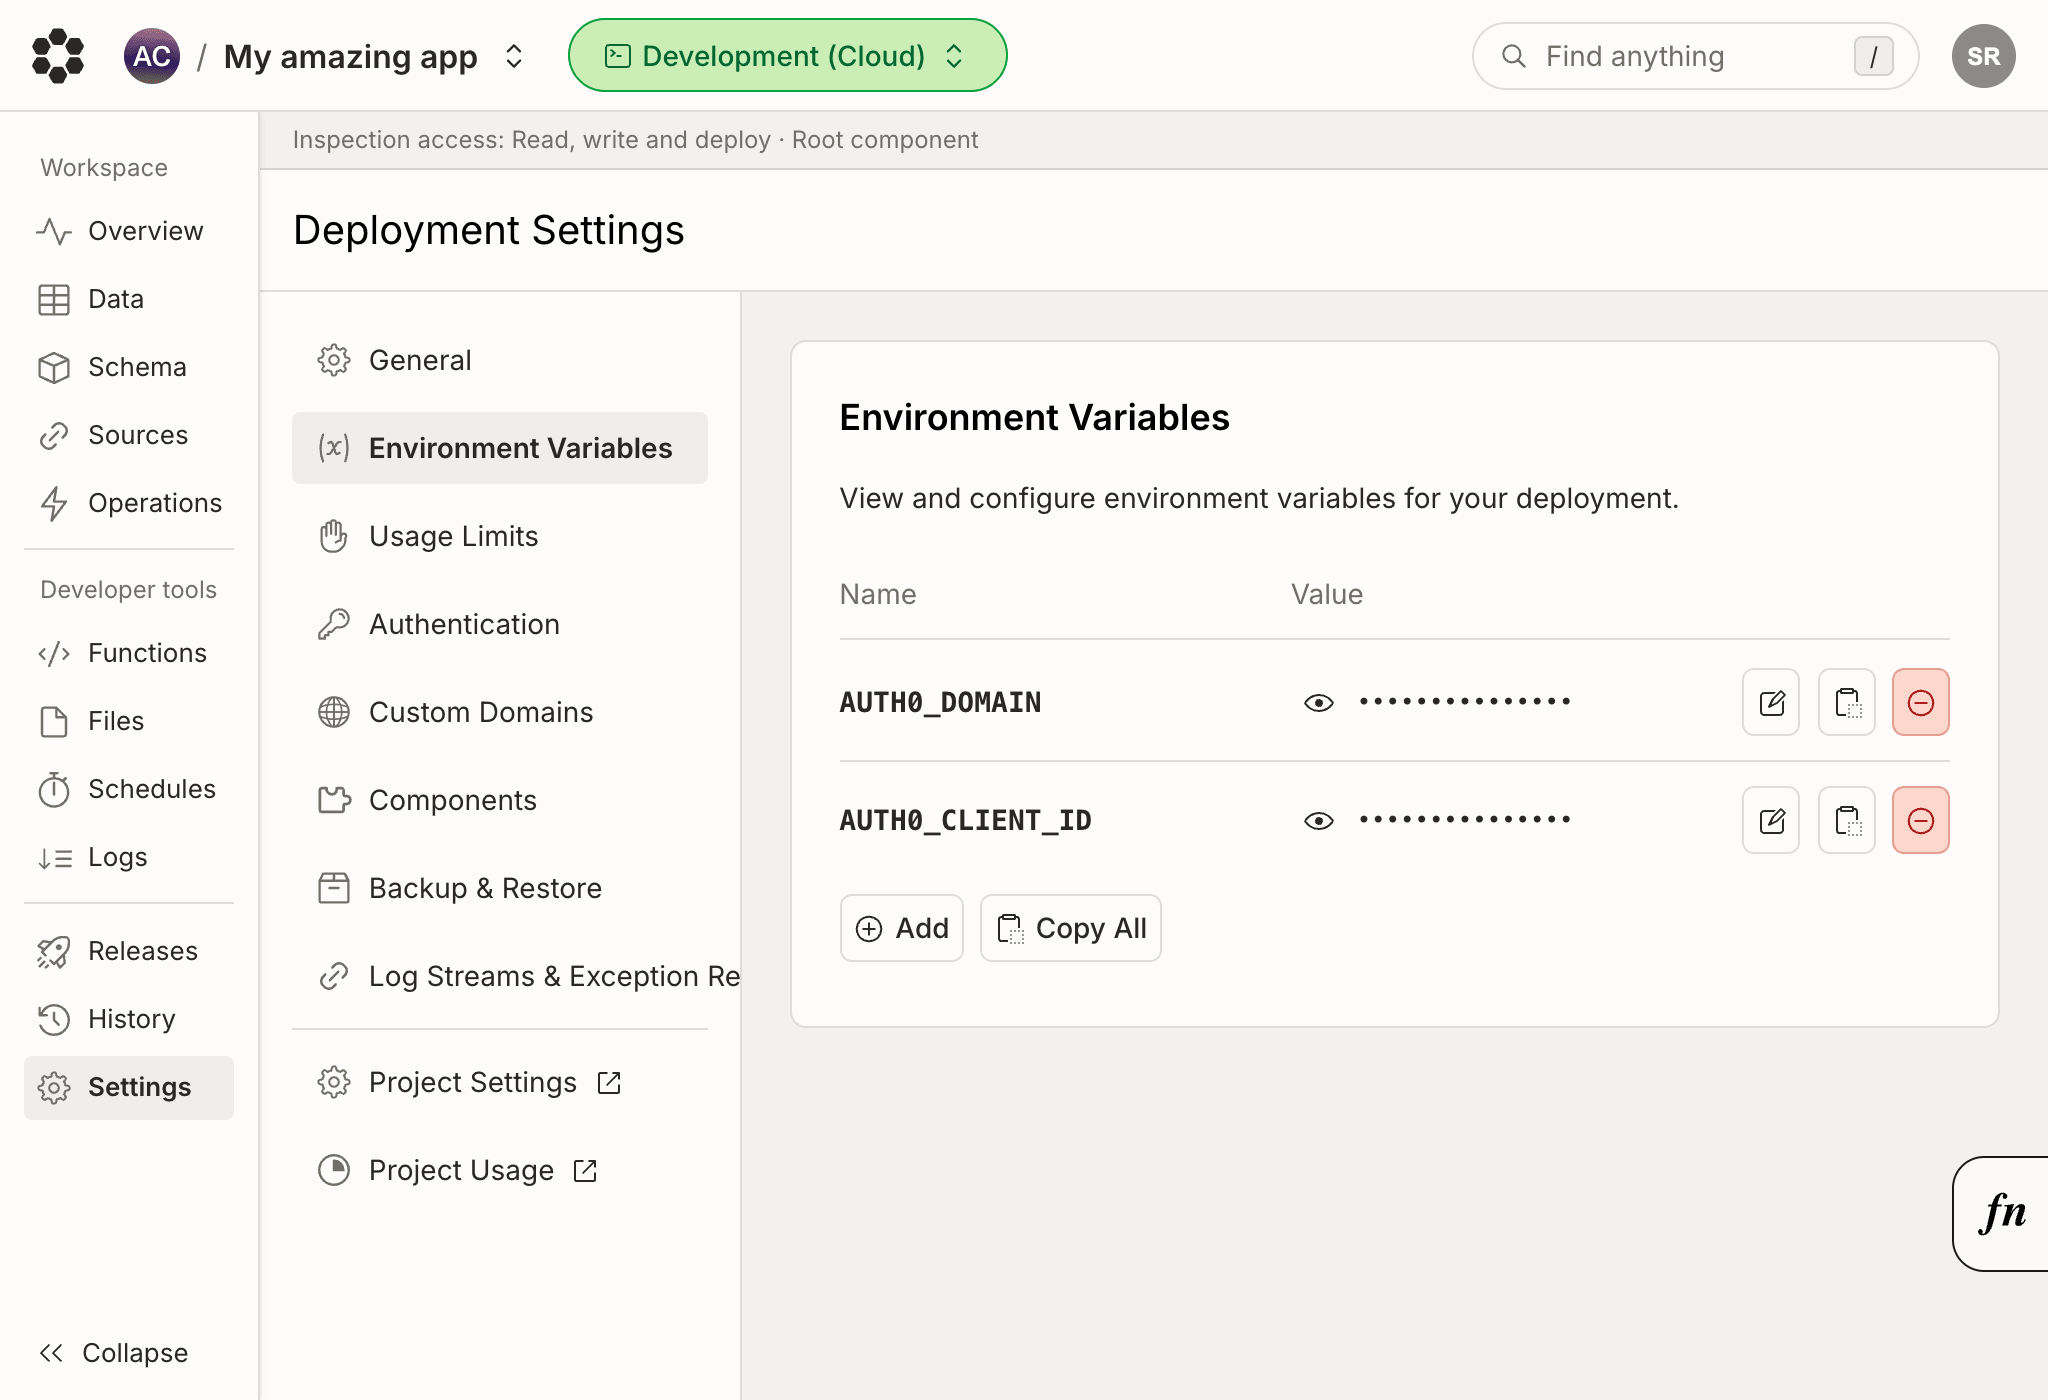Open the fn function runner button
Screen dimensions: 2048x1400
2001,1213
